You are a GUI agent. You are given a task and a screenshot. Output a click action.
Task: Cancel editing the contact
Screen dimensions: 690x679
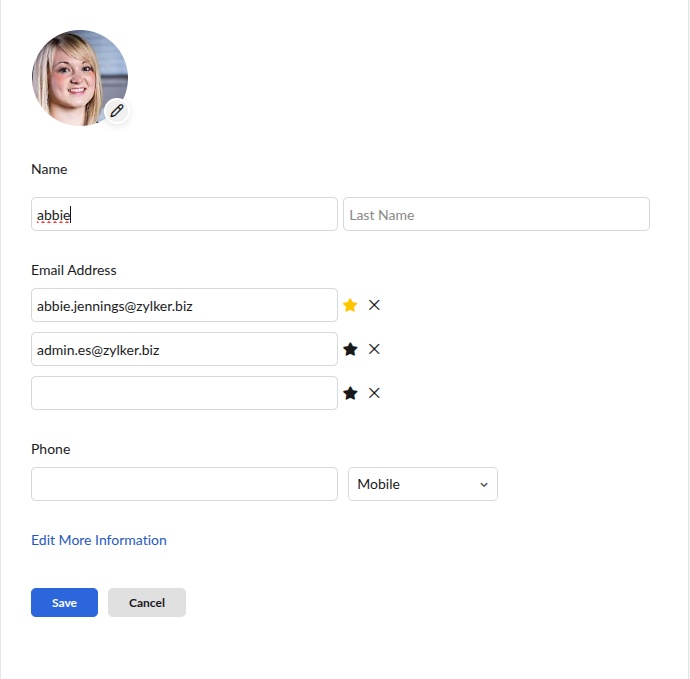[147, 602]
